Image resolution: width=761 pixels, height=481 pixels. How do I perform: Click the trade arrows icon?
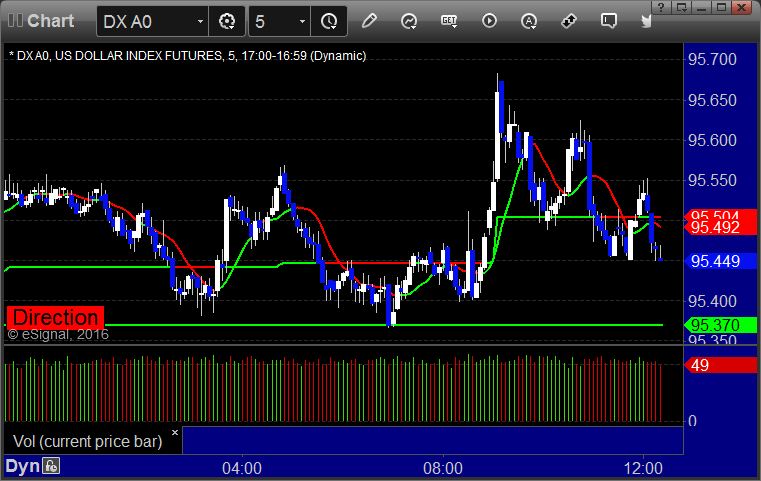point(568,21)
